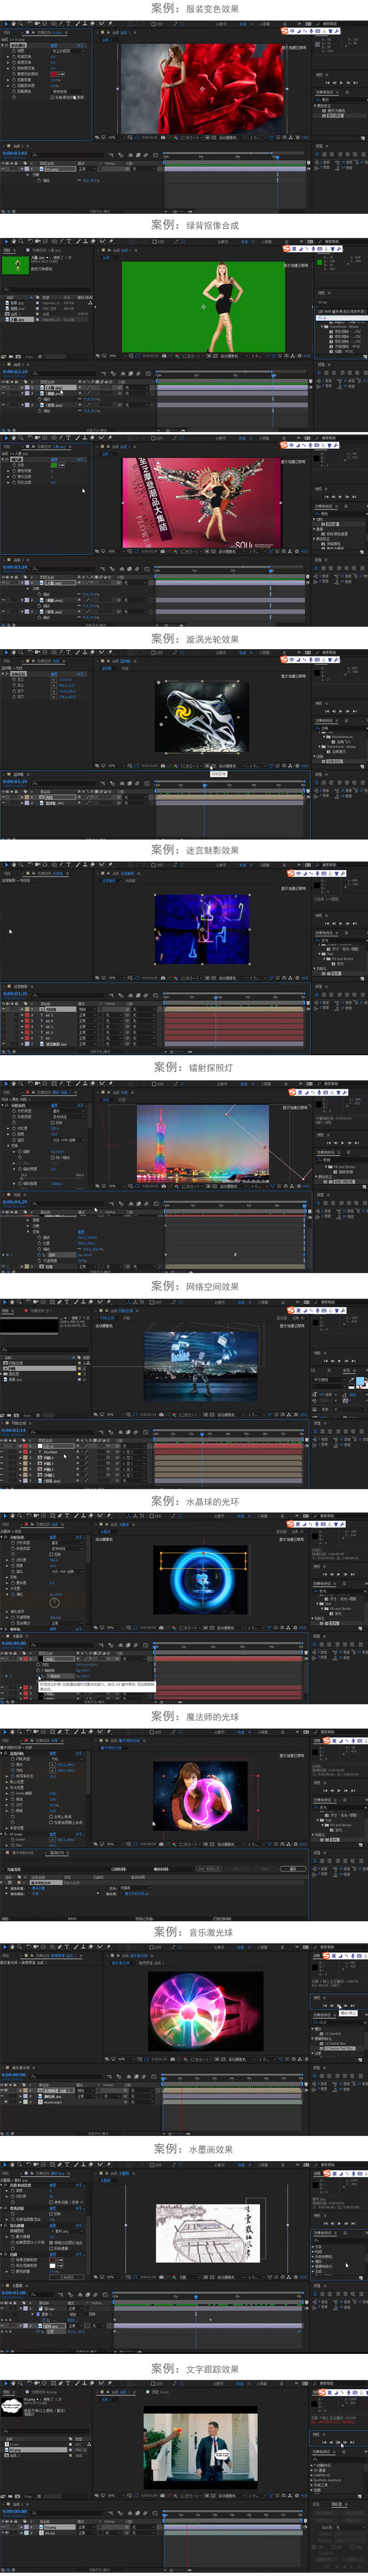Viewport: 368px width, 2576px height.
Task: Click the timeline playhead in the green-screen screenshot
Action: coord(273,376)
